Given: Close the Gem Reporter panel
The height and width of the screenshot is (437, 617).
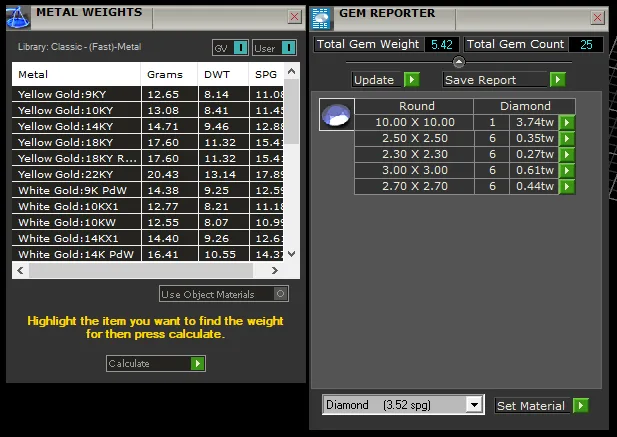Looking at the screenshot, I should 597,17.
